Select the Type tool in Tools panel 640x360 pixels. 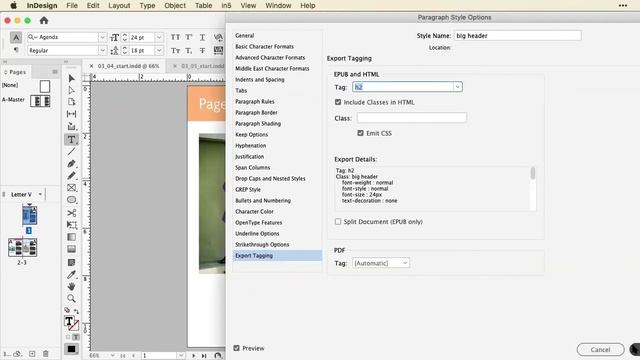(71, 139)
